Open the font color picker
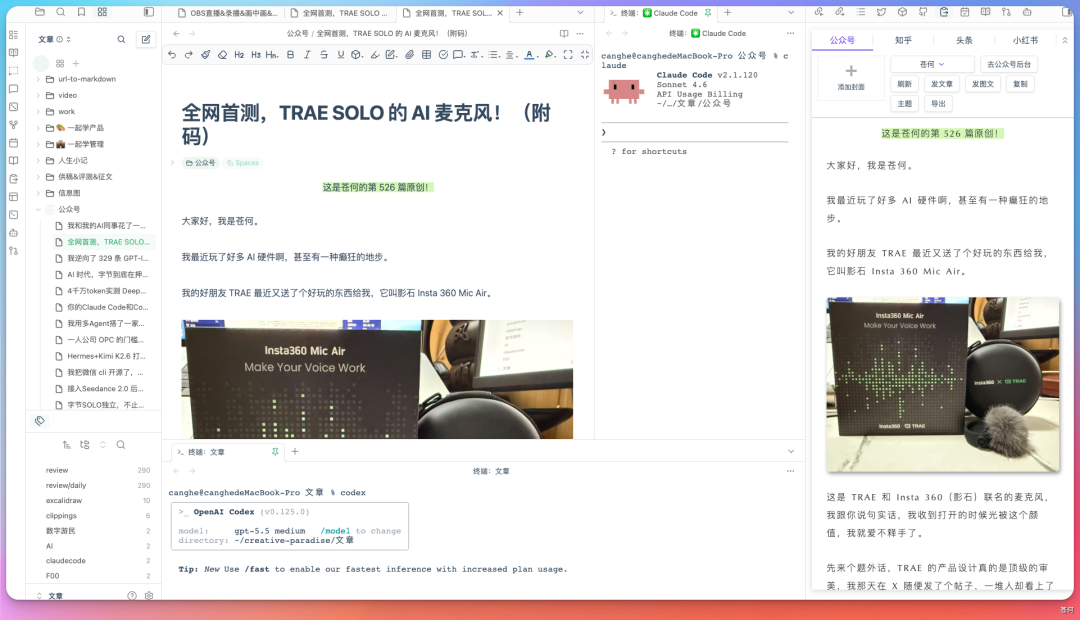This screenshot has width=1080, height=620. [x=528, y=55]
